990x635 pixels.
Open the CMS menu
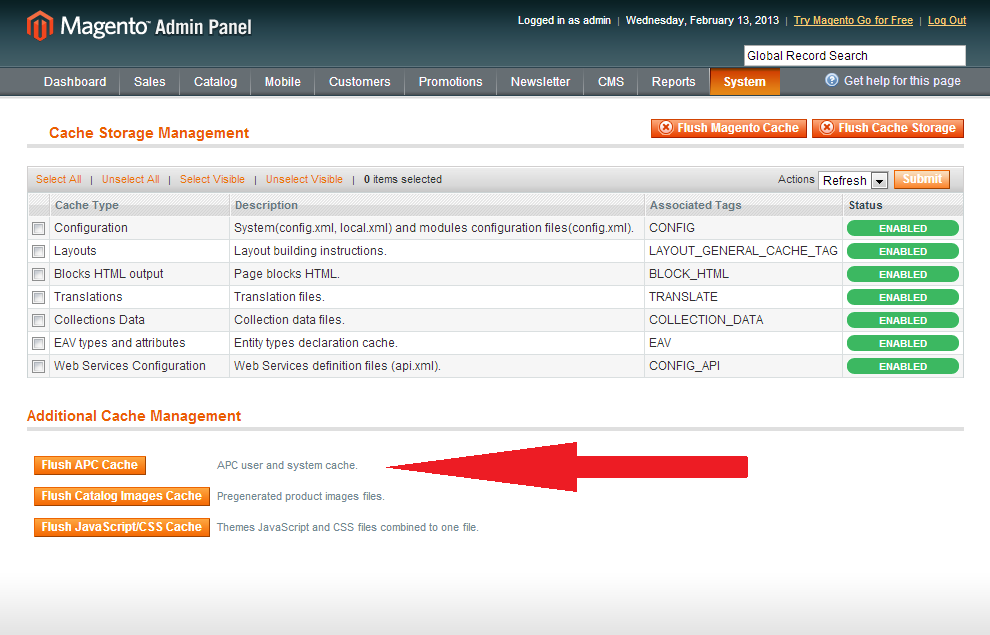point(611,82)
